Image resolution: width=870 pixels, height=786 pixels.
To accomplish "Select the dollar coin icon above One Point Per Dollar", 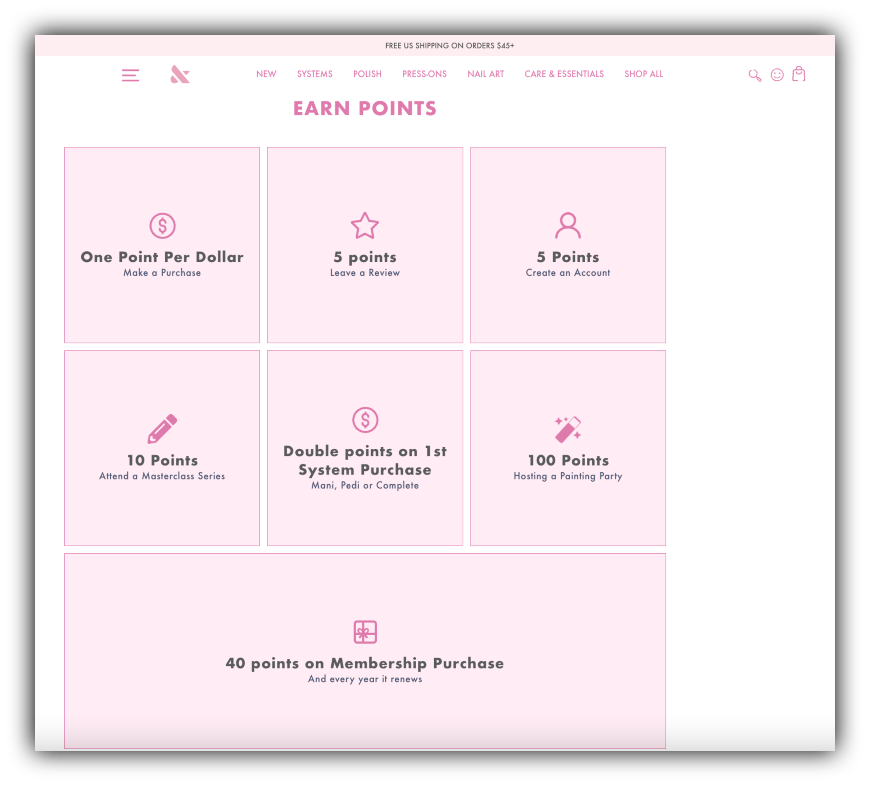I will pos(161,226).
